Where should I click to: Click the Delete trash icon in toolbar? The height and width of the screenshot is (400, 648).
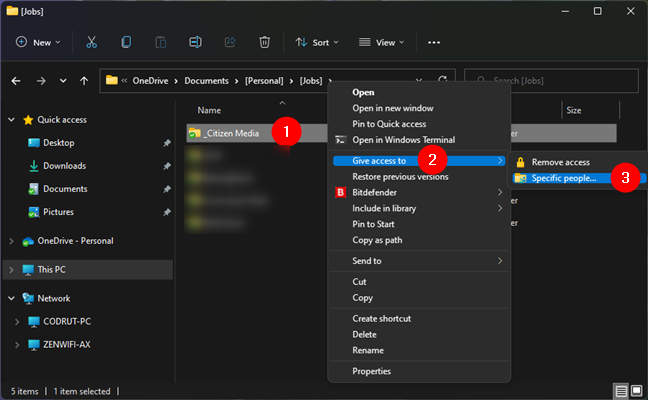point(264,42)
